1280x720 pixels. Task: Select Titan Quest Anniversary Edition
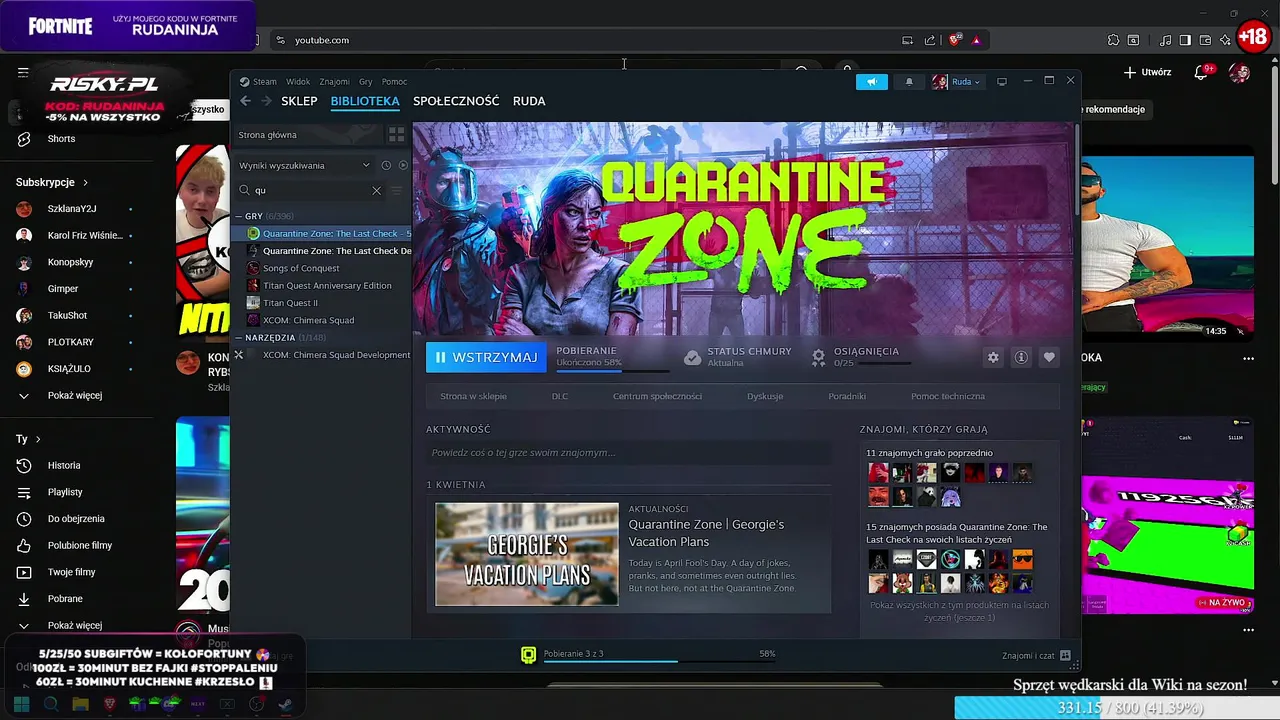tap(322, 286)
